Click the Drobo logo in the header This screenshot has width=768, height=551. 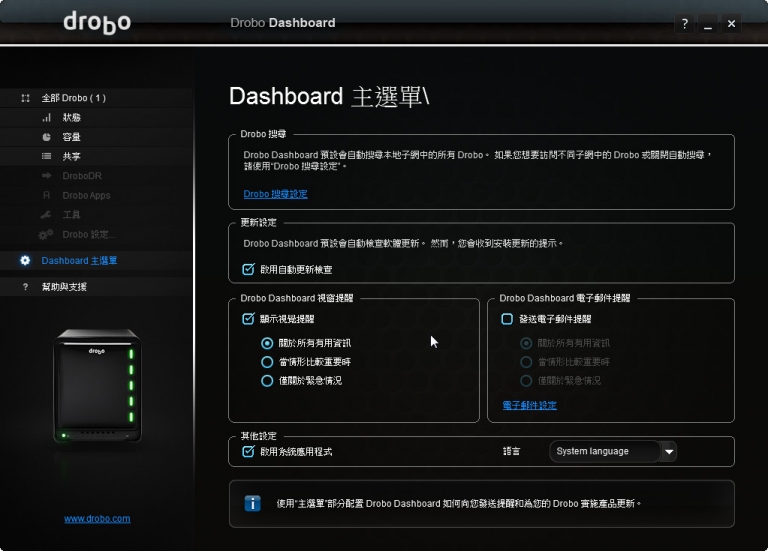pyautogui.click(x=97, y=23)
